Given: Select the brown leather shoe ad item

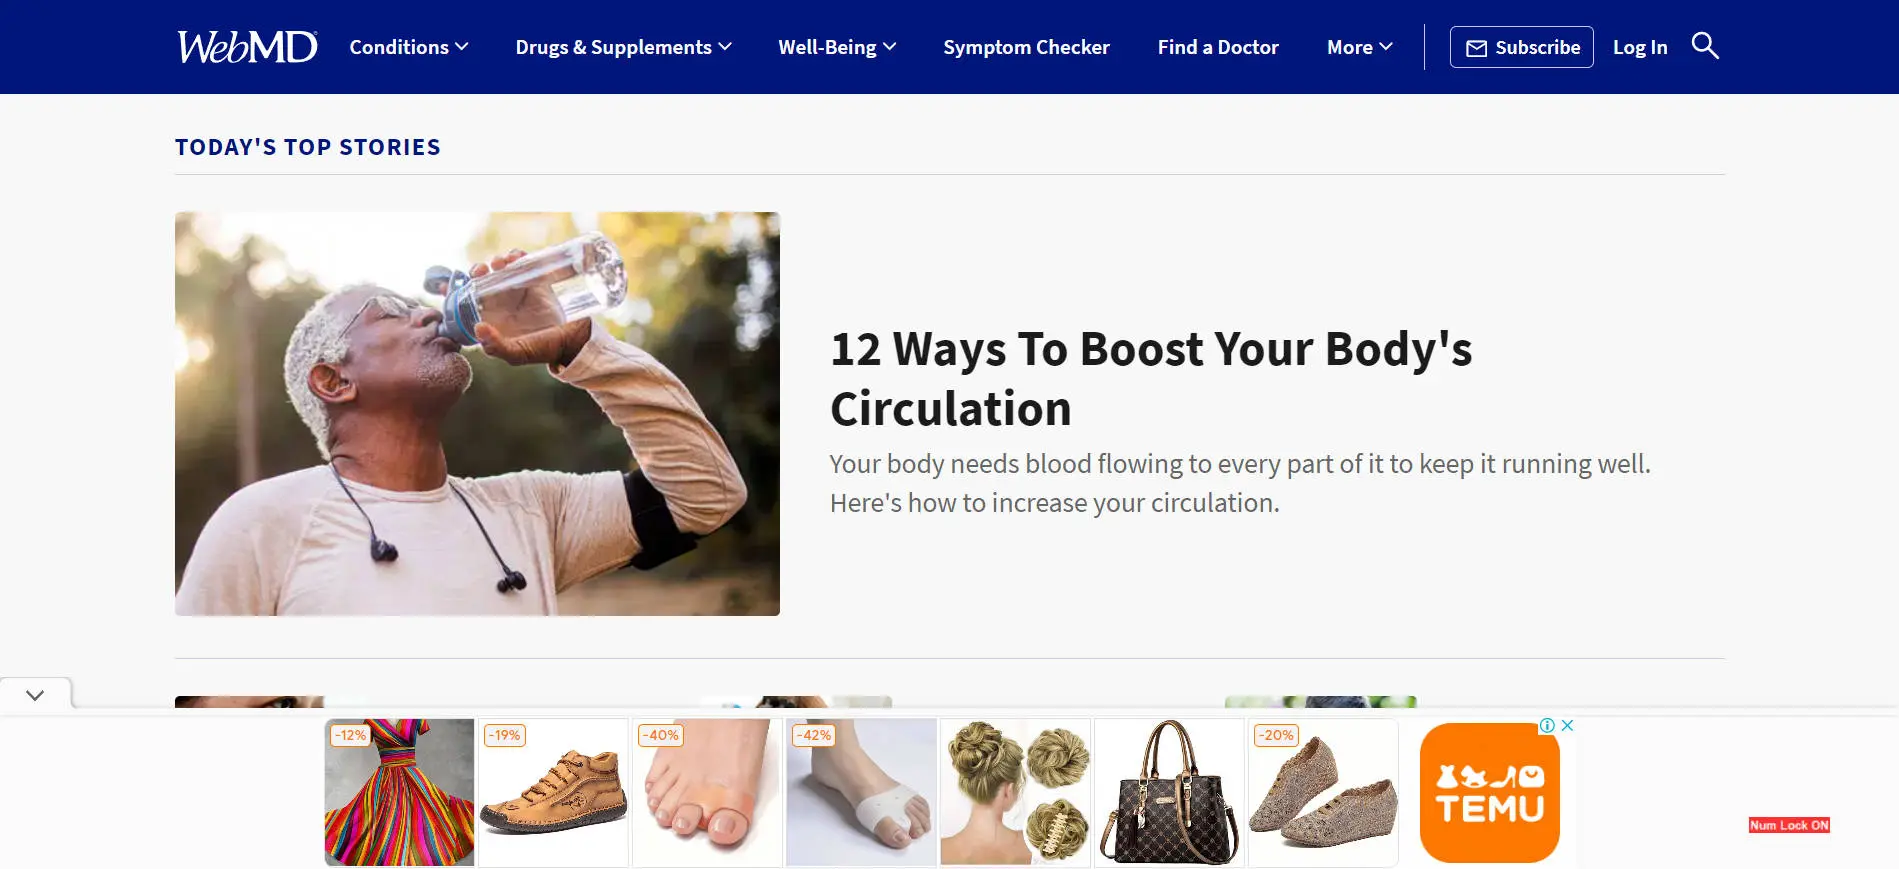Looking at the screenshot, I should (553, 792).
